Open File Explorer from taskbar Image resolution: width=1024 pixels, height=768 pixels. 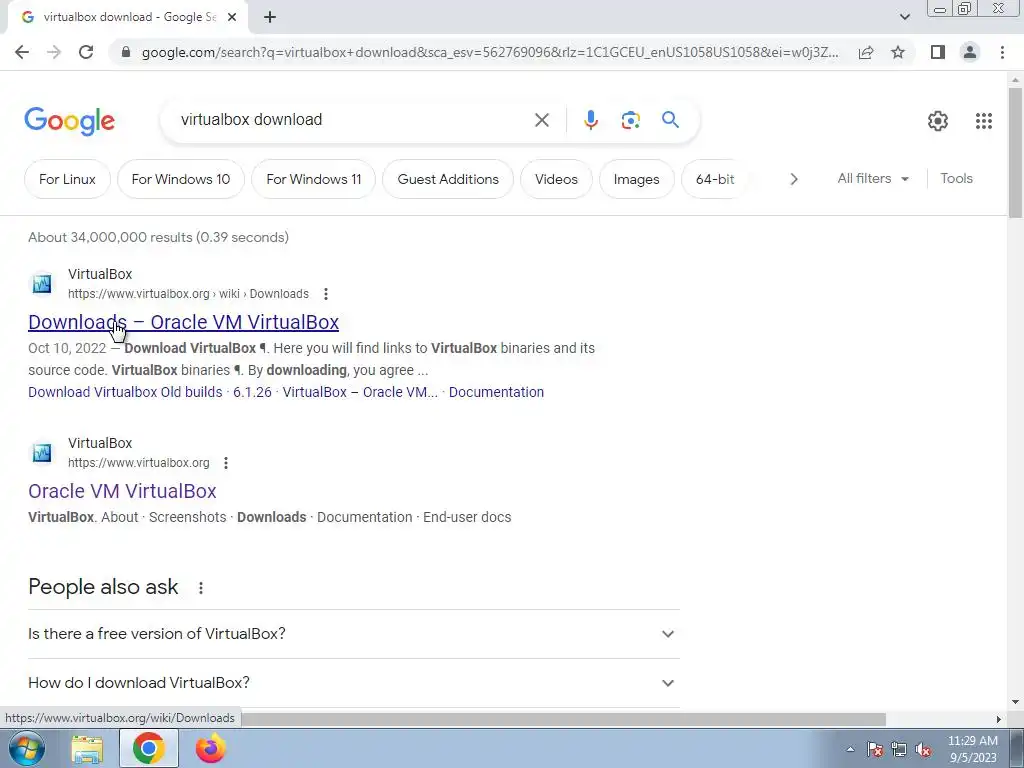click(x=87, y=749)
